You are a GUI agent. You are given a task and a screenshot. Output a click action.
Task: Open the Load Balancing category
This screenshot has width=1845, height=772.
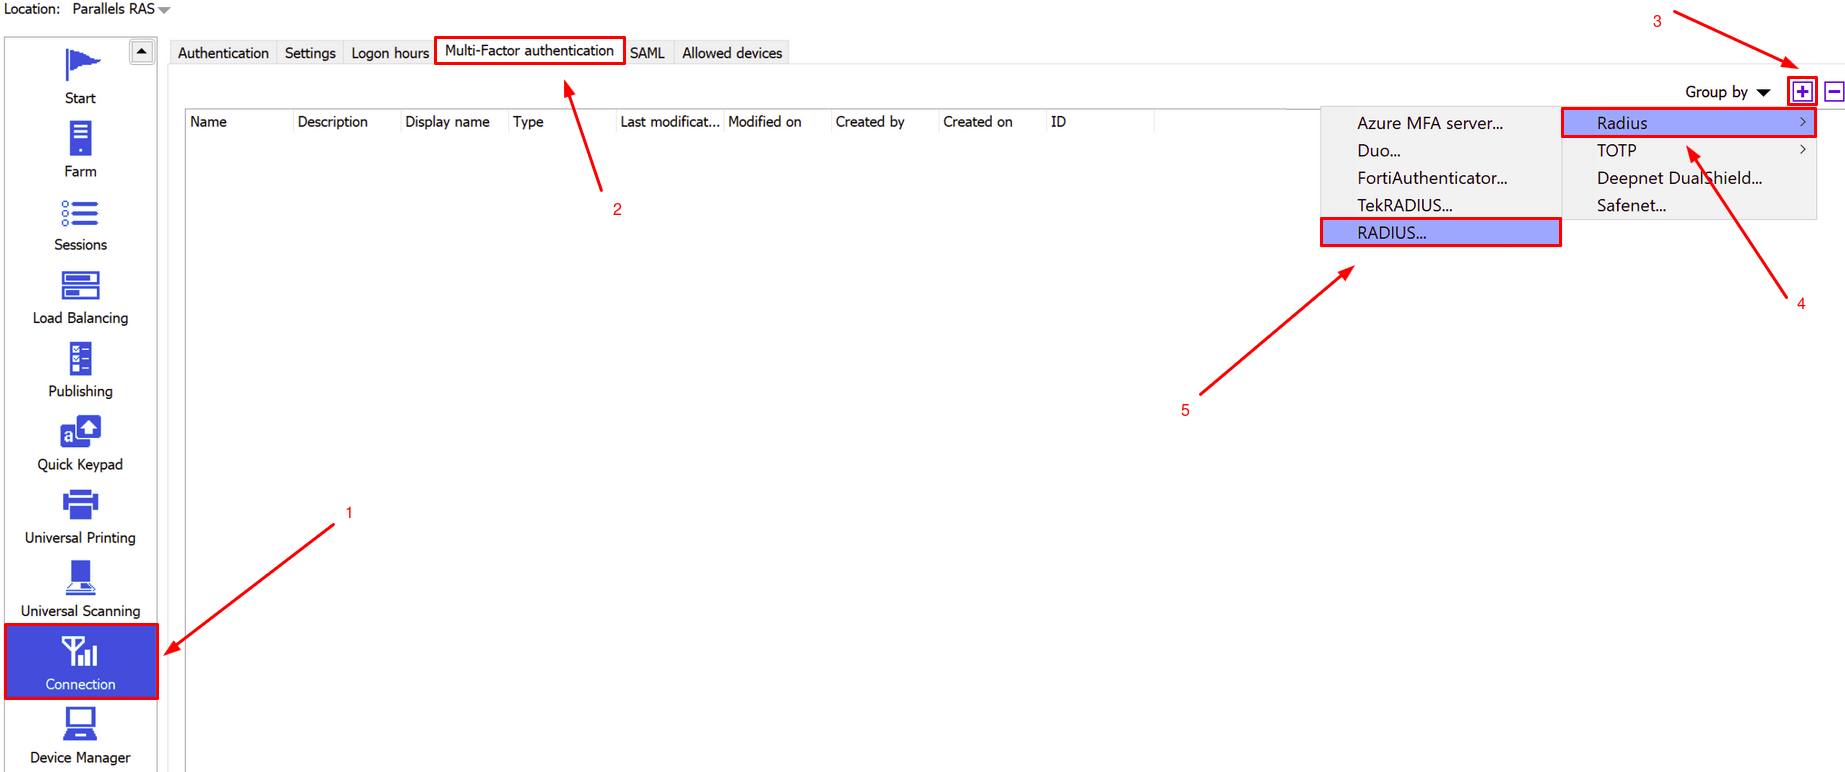(x=80, y=297)
